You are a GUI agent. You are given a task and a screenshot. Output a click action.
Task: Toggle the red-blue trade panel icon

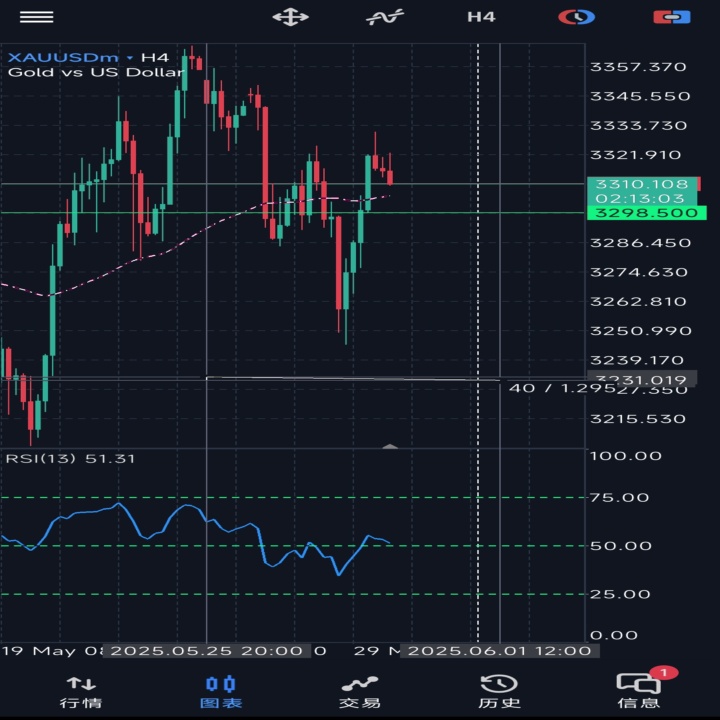[x=672, y=17]
